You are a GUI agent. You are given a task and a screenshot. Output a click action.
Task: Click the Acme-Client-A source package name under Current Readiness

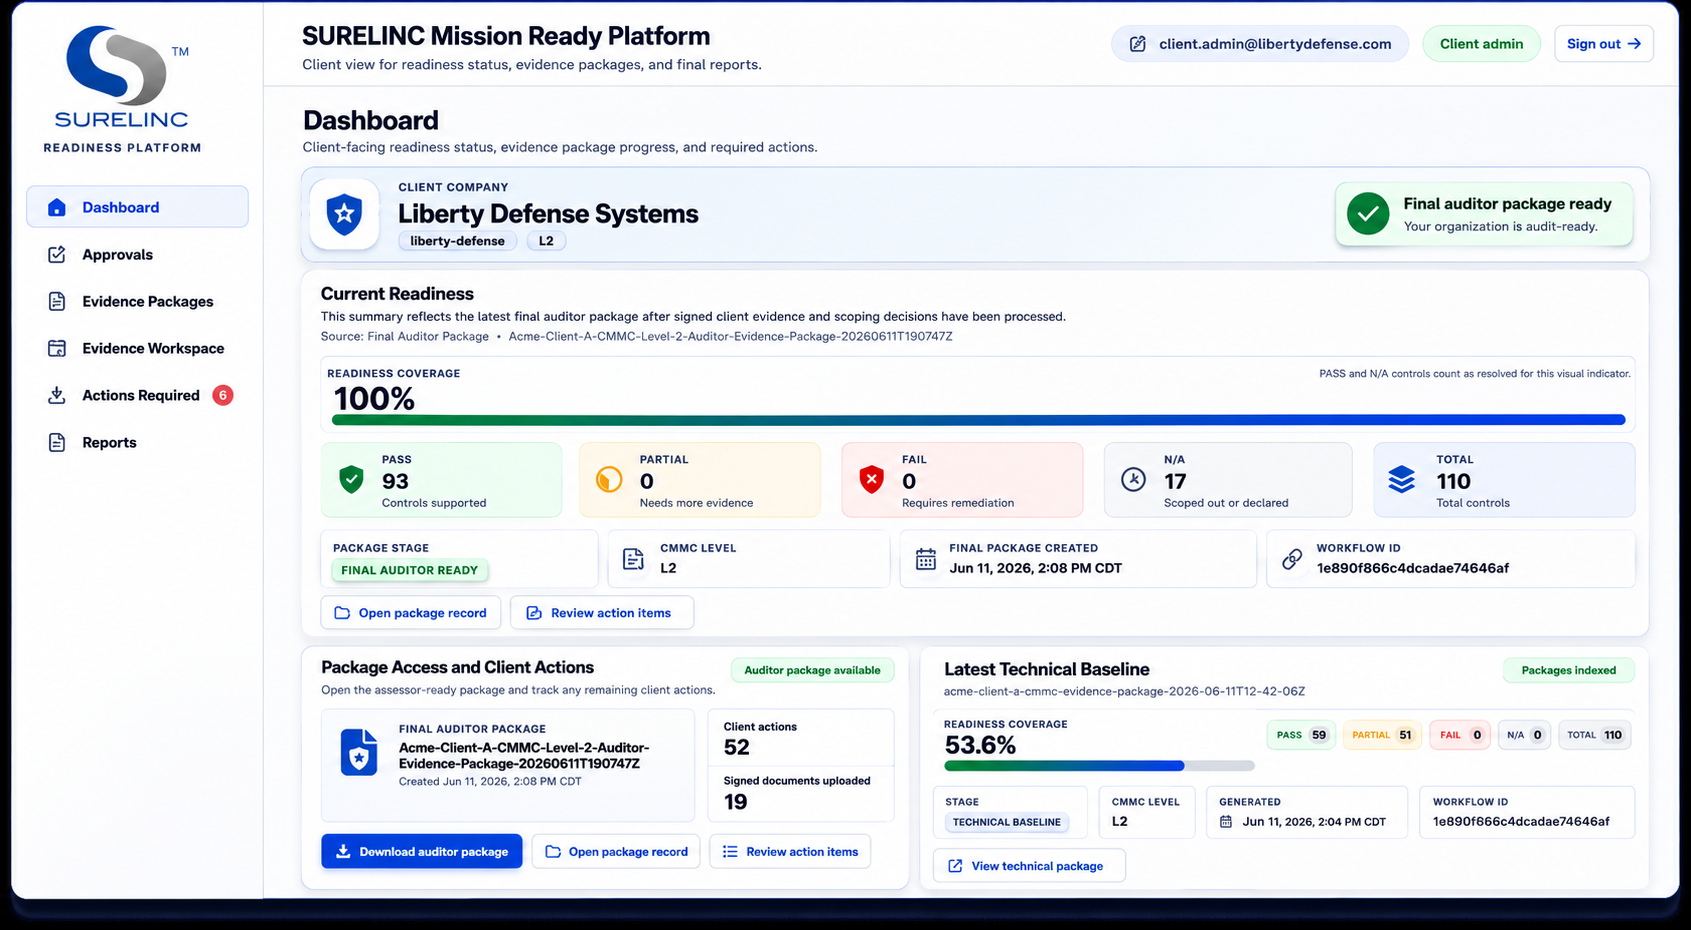click(730, 336)
